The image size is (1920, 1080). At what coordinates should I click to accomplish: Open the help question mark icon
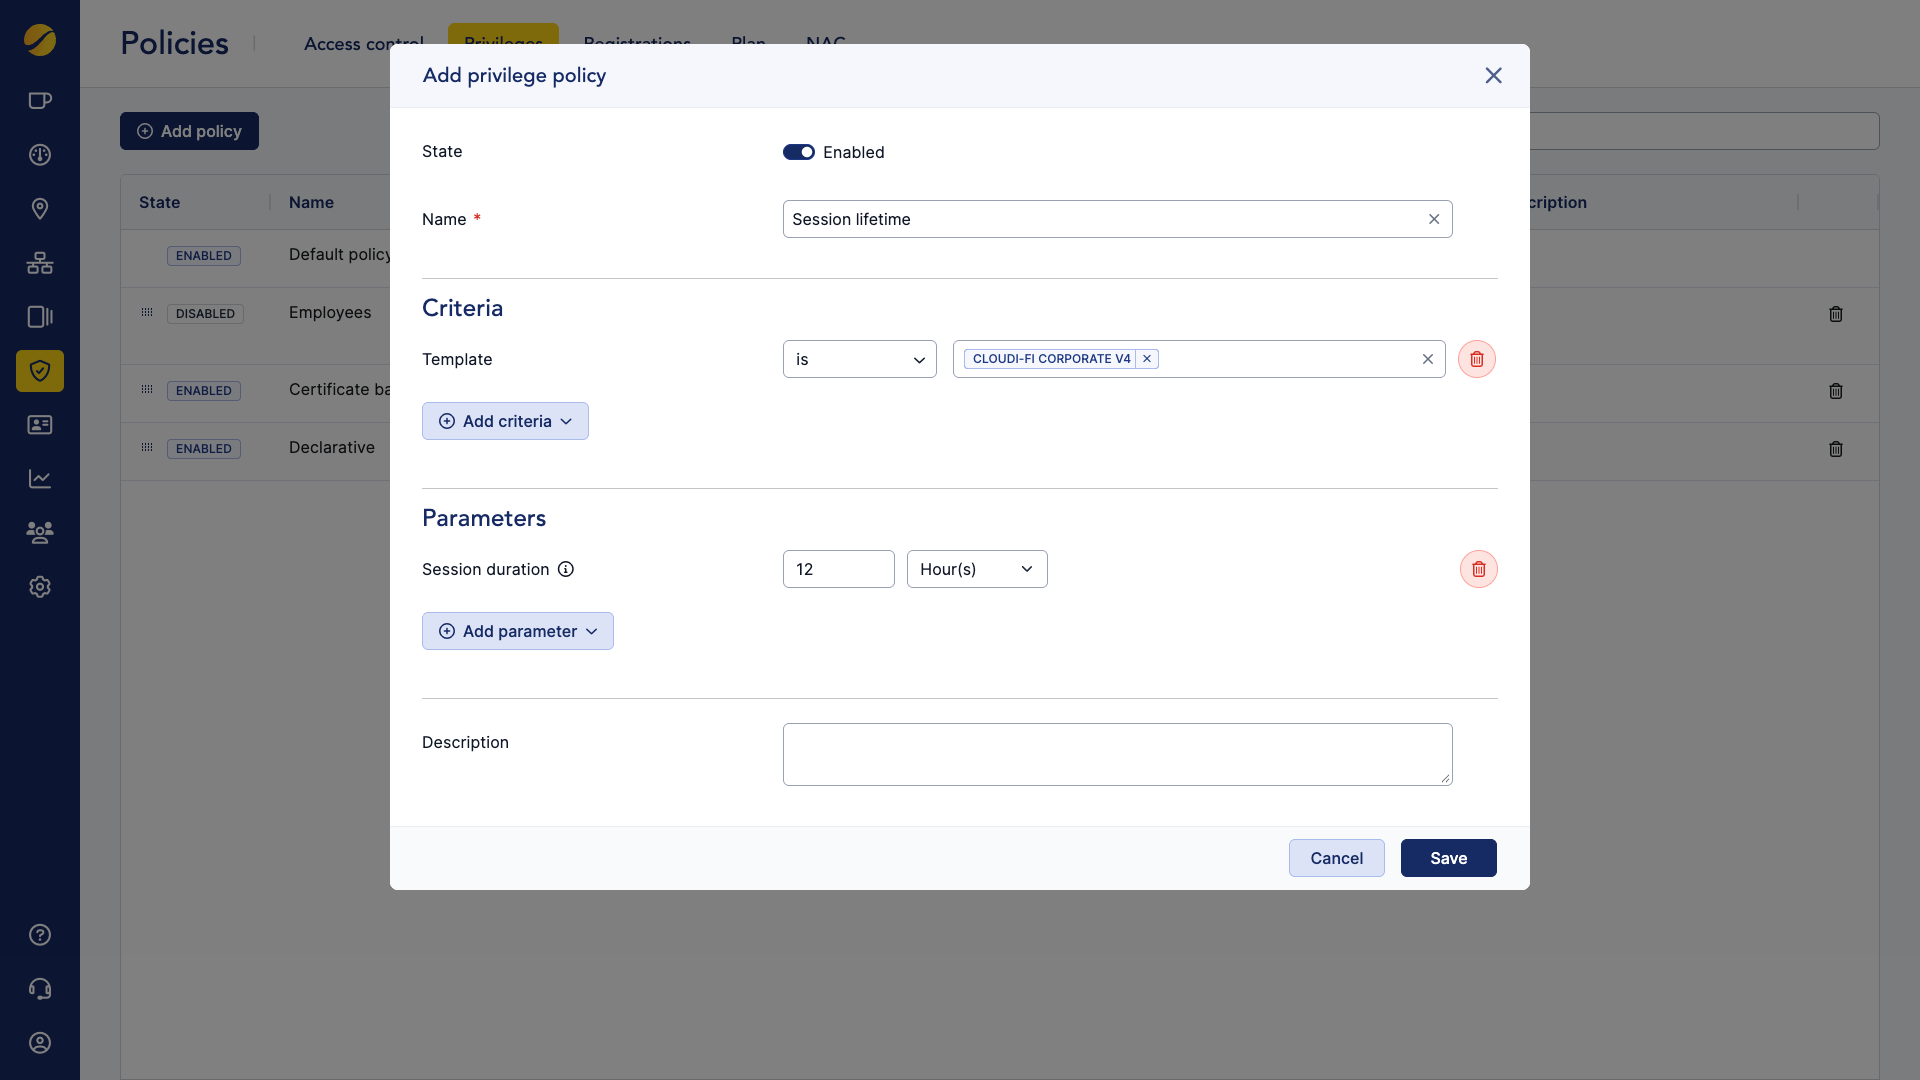coord(40,935)
